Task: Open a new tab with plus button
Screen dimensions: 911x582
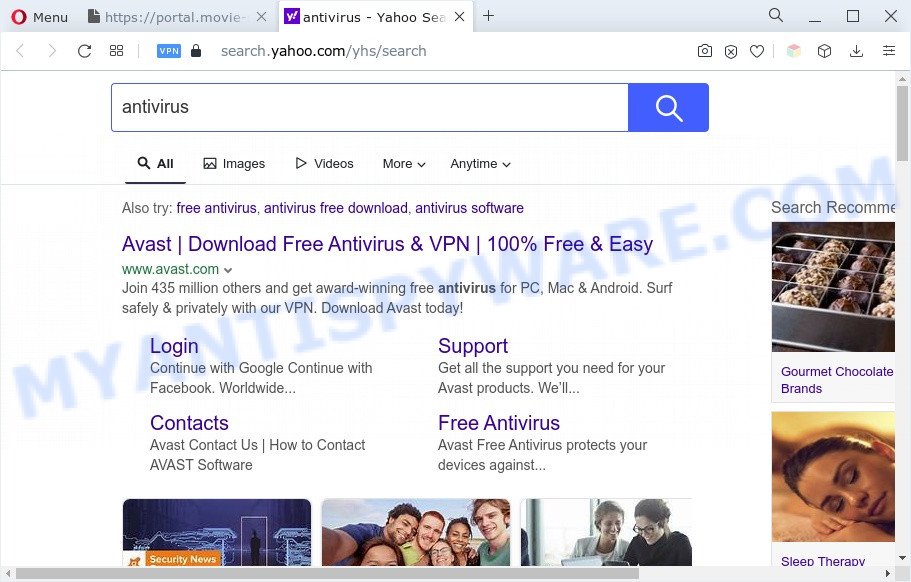Action: click(x=489, y=16)
